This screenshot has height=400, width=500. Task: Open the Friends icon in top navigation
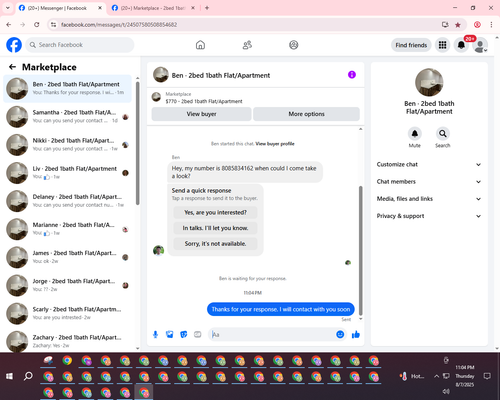coord(247,45)
